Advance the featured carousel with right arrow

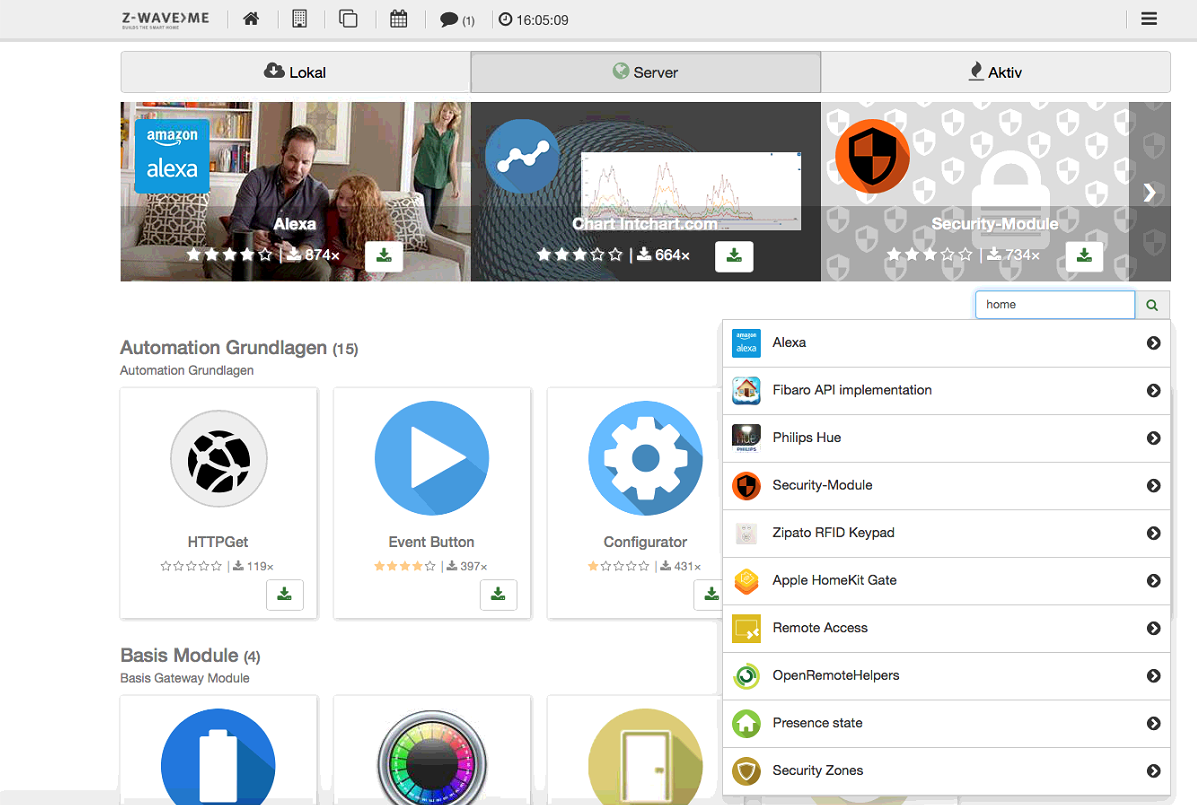coord(1149,192)
